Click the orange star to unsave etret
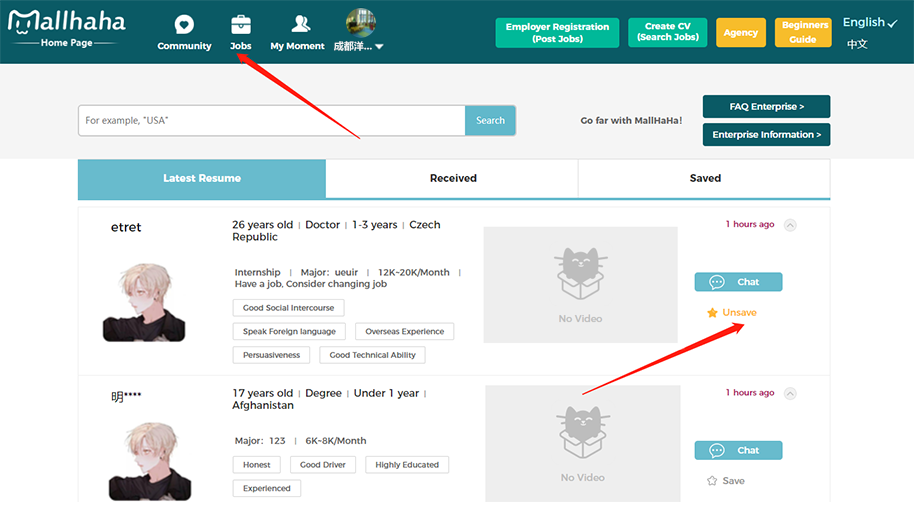Image resolution: width=914 pixels, height=505 pixels. click(712, 313)
